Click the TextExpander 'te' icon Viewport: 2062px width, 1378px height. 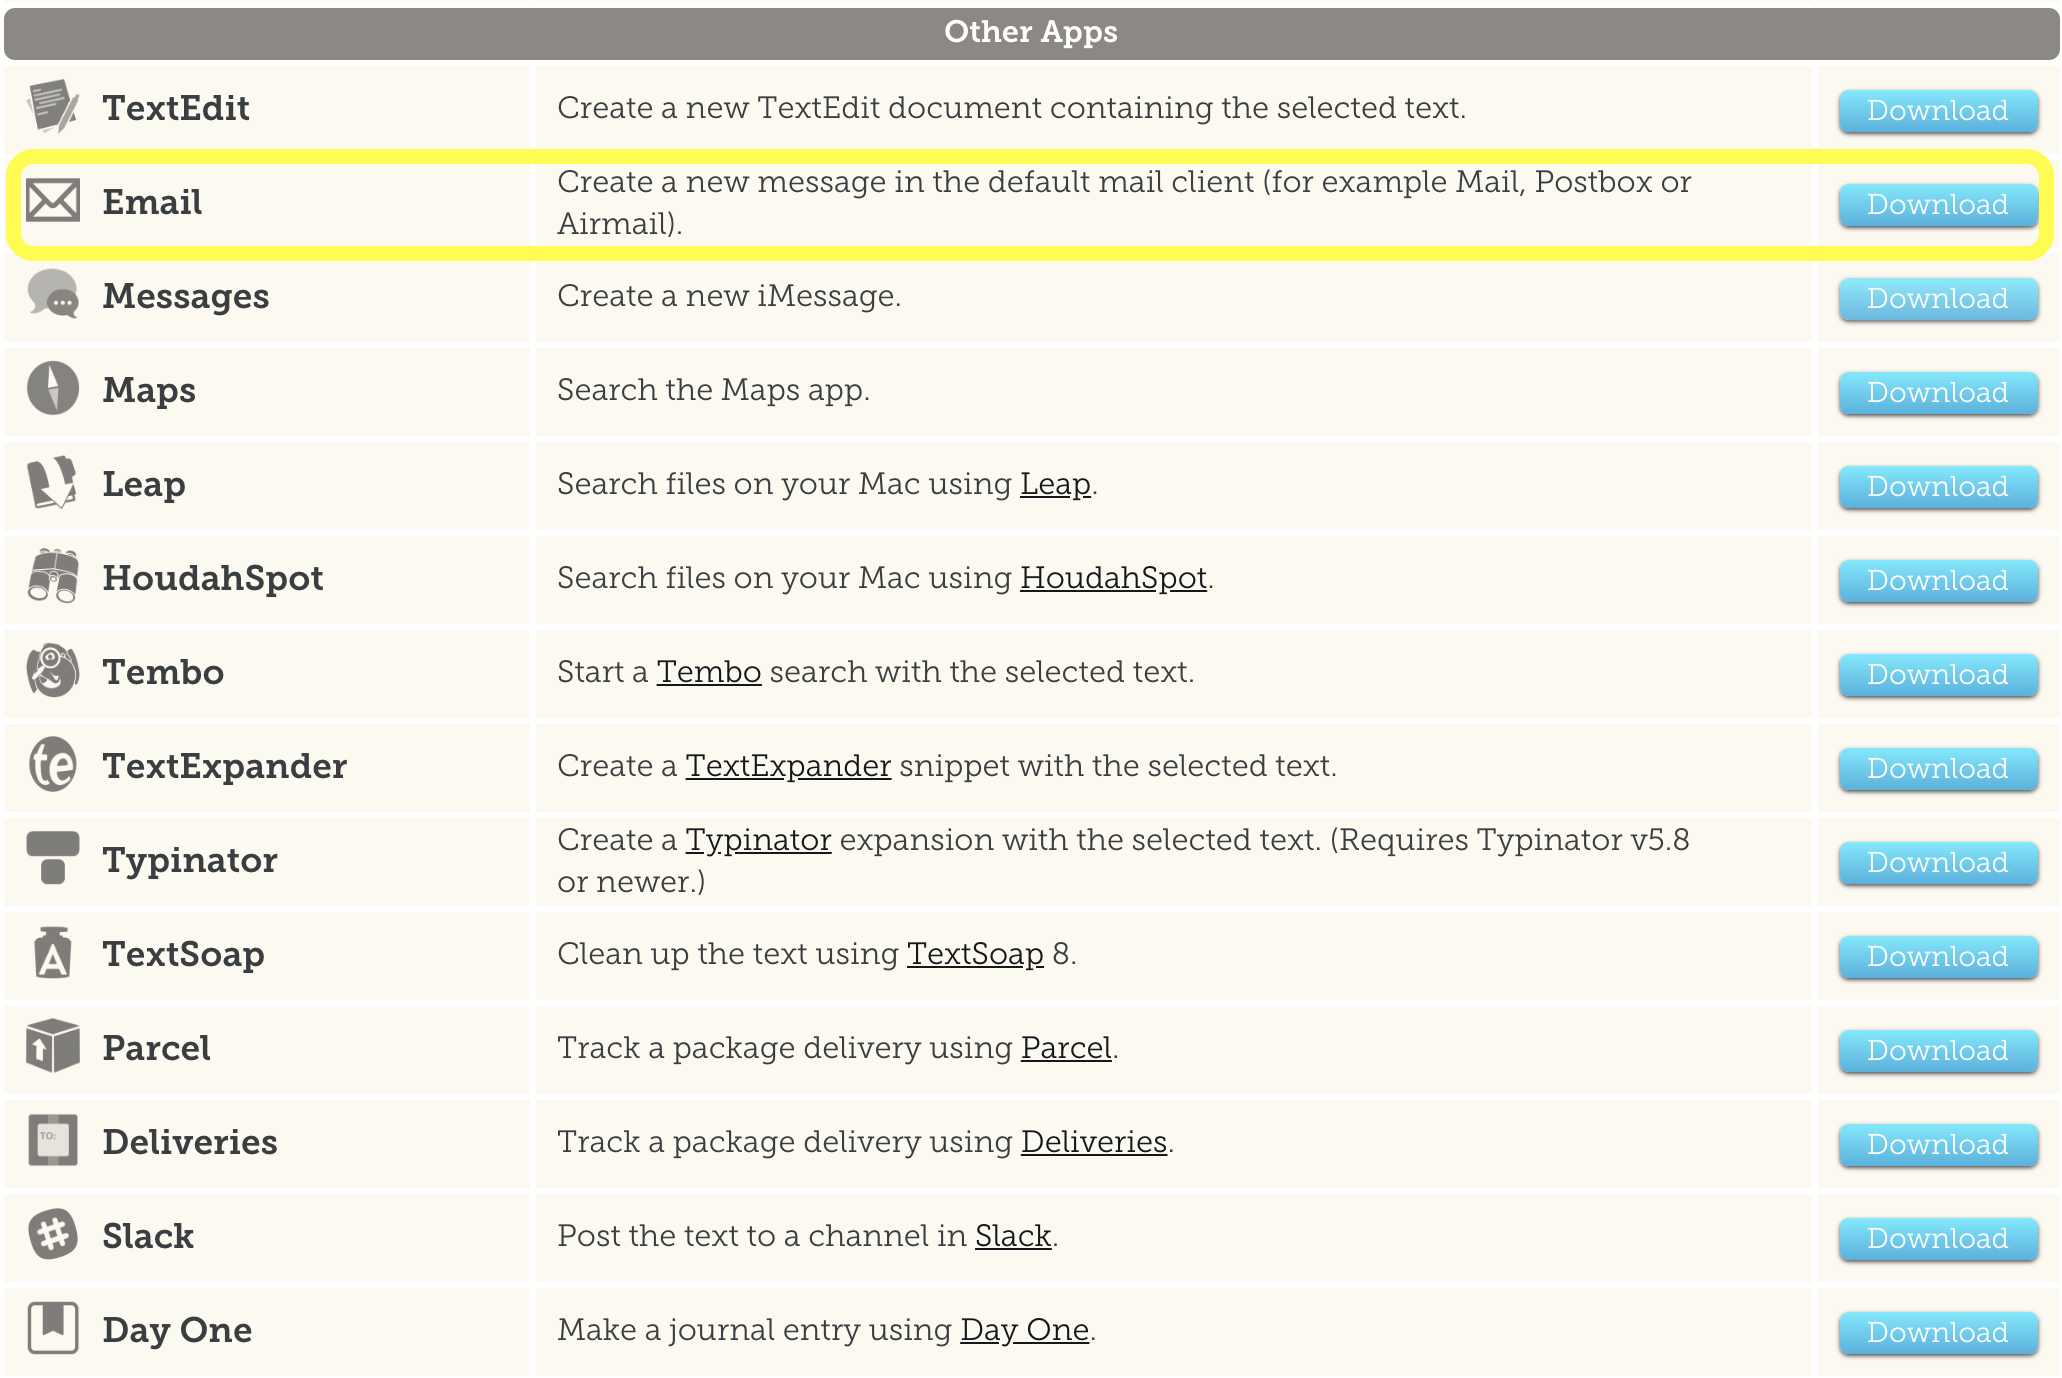[53, 765]
